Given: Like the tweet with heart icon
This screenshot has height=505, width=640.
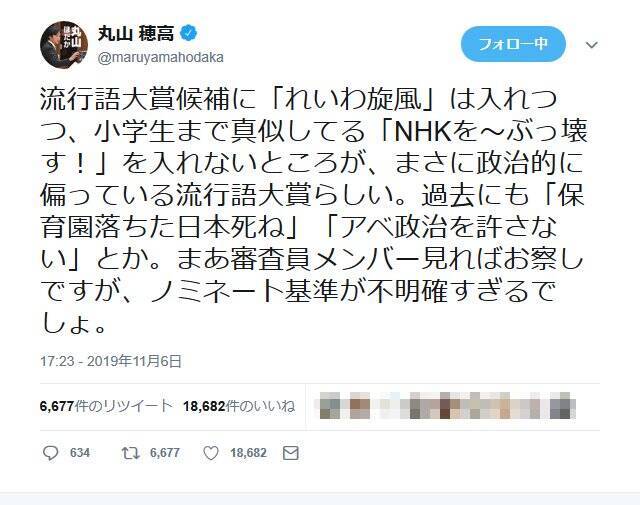Looking at the screenshot, I should pyautogui.click(x=211, y=453).
